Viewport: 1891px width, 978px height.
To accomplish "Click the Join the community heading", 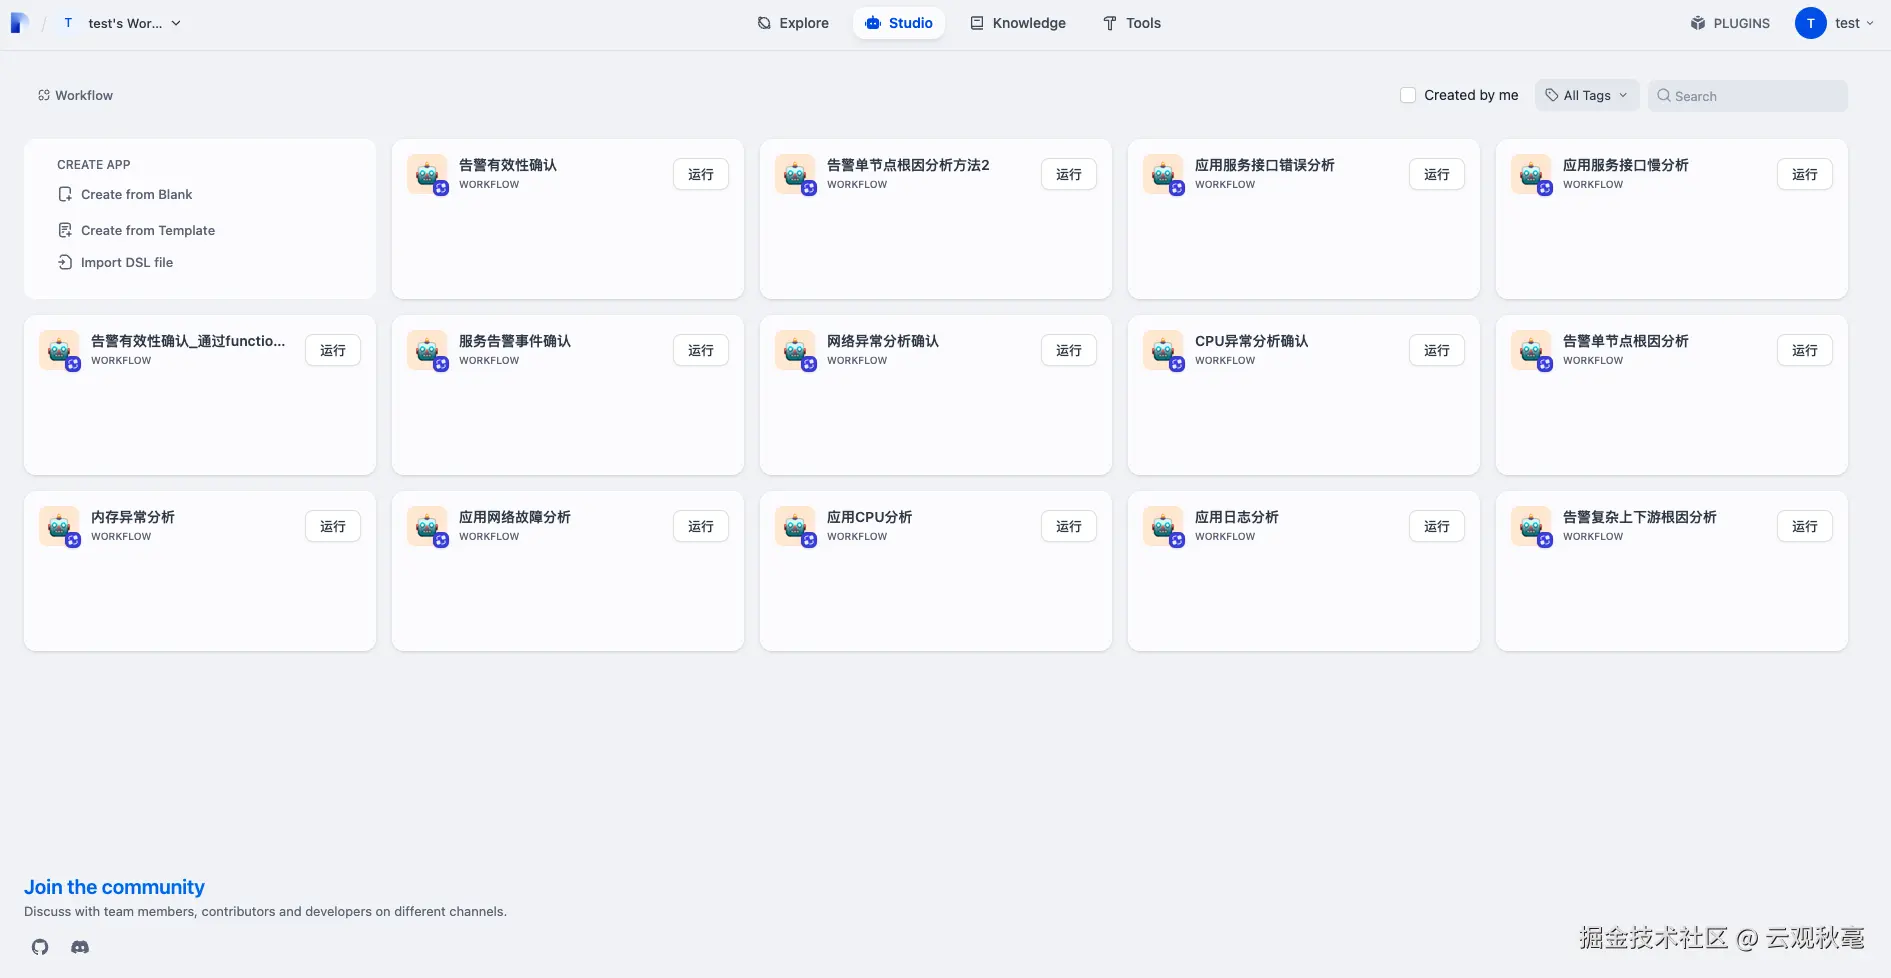I will coord(114,887).
